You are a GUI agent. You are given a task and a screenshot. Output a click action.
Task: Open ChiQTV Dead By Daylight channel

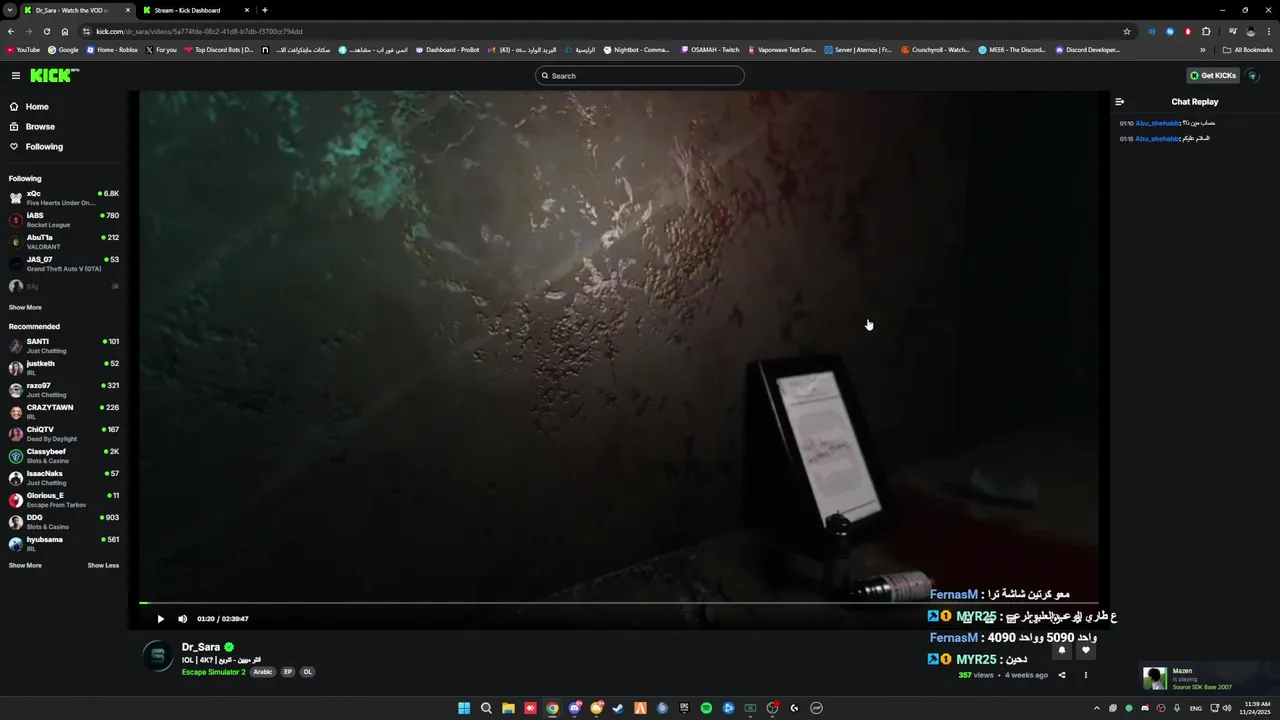64,434
